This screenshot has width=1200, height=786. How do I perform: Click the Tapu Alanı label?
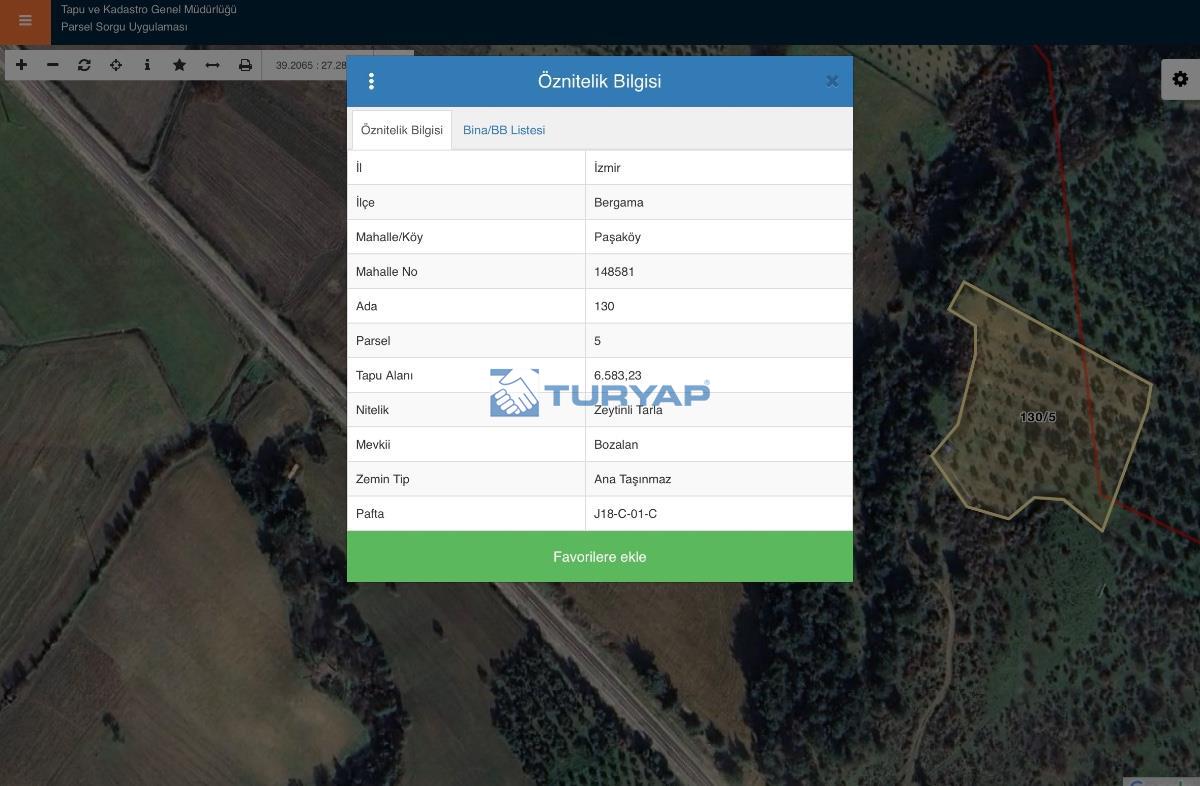(x=384, y=375)
